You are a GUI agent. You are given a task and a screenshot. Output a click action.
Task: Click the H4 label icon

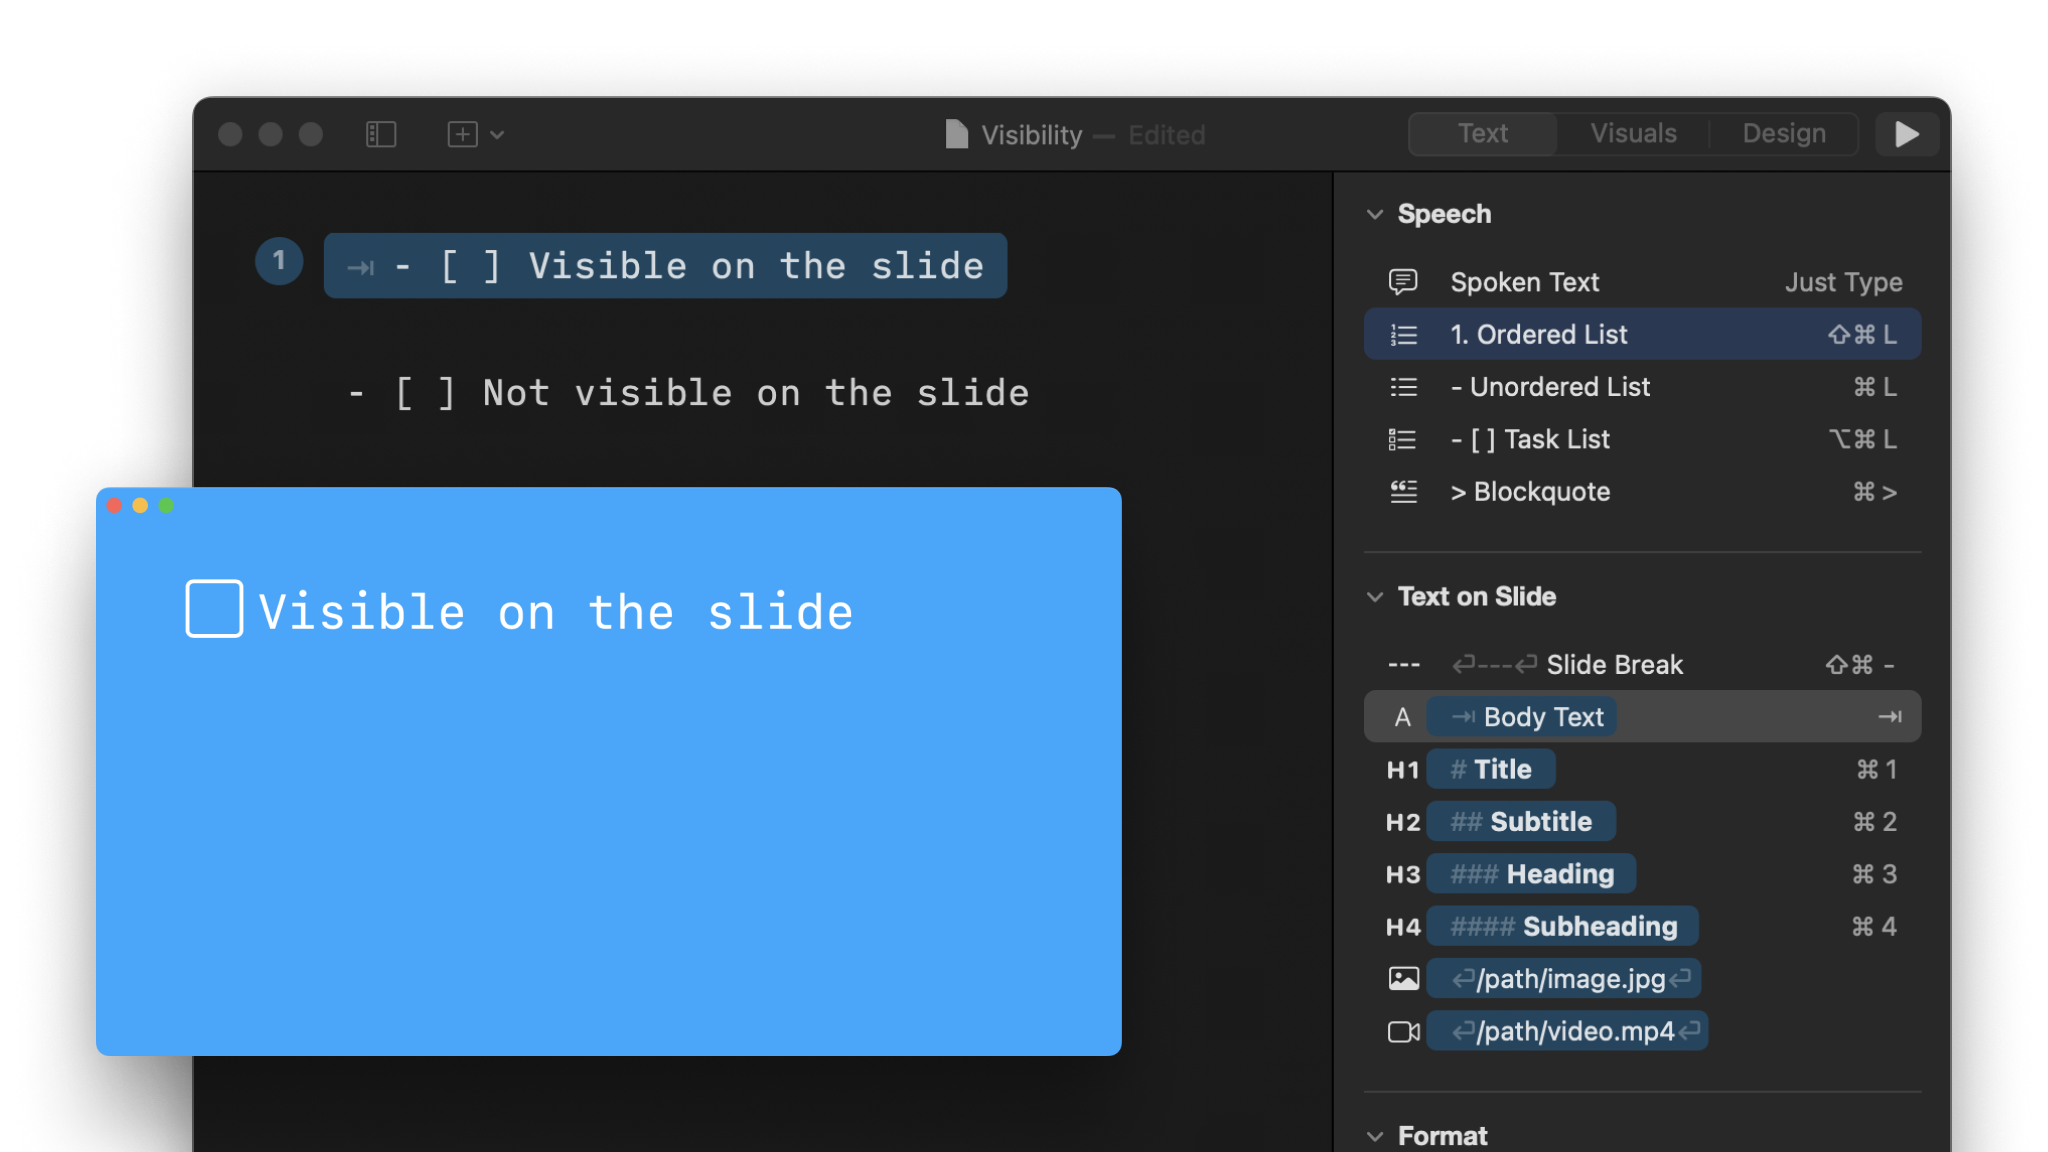click(x=1403, y=927)
